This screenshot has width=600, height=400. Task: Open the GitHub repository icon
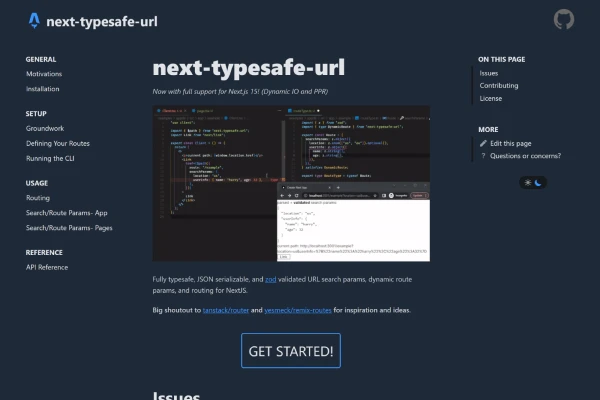(564, 20)
